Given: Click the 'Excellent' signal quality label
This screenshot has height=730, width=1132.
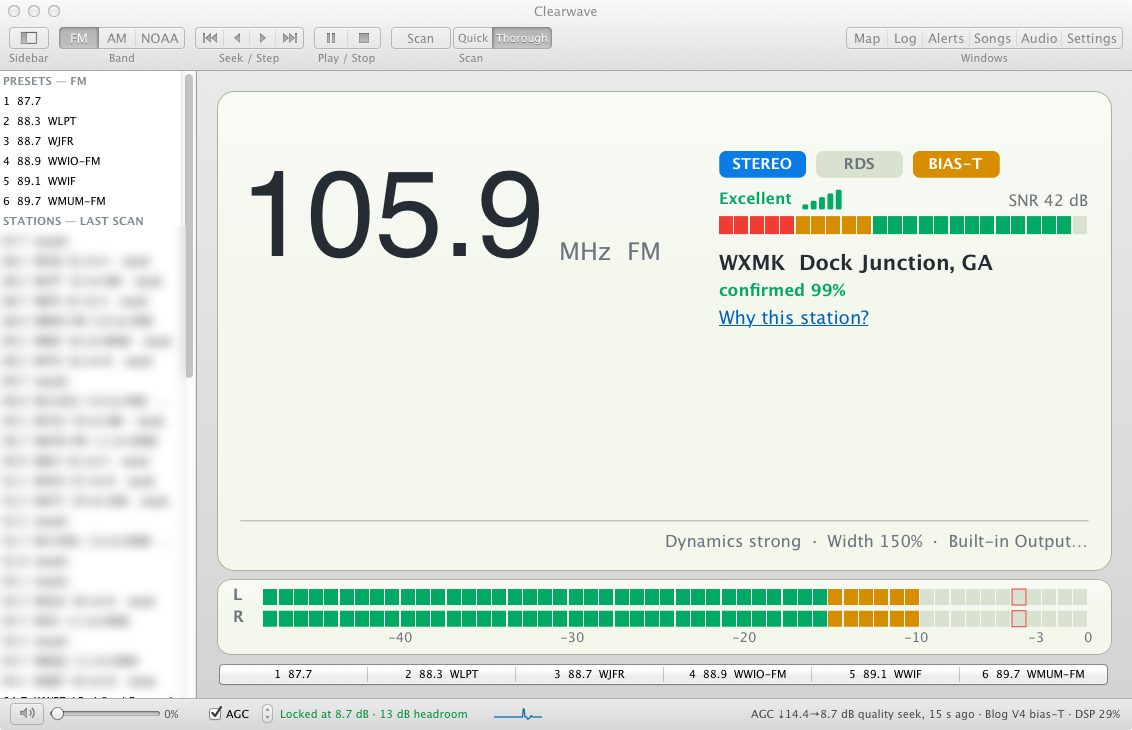Looking at the screenshot, I should click(755, 199).
